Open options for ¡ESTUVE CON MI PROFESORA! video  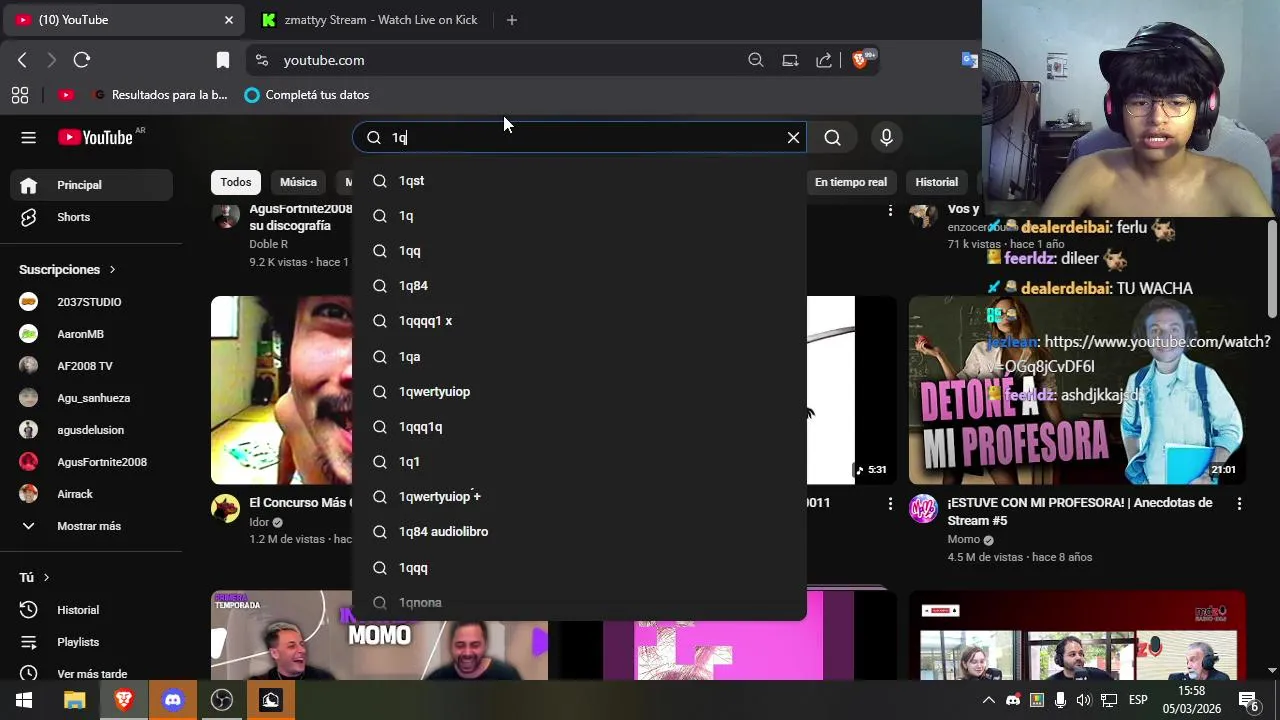click(1239, 505)
